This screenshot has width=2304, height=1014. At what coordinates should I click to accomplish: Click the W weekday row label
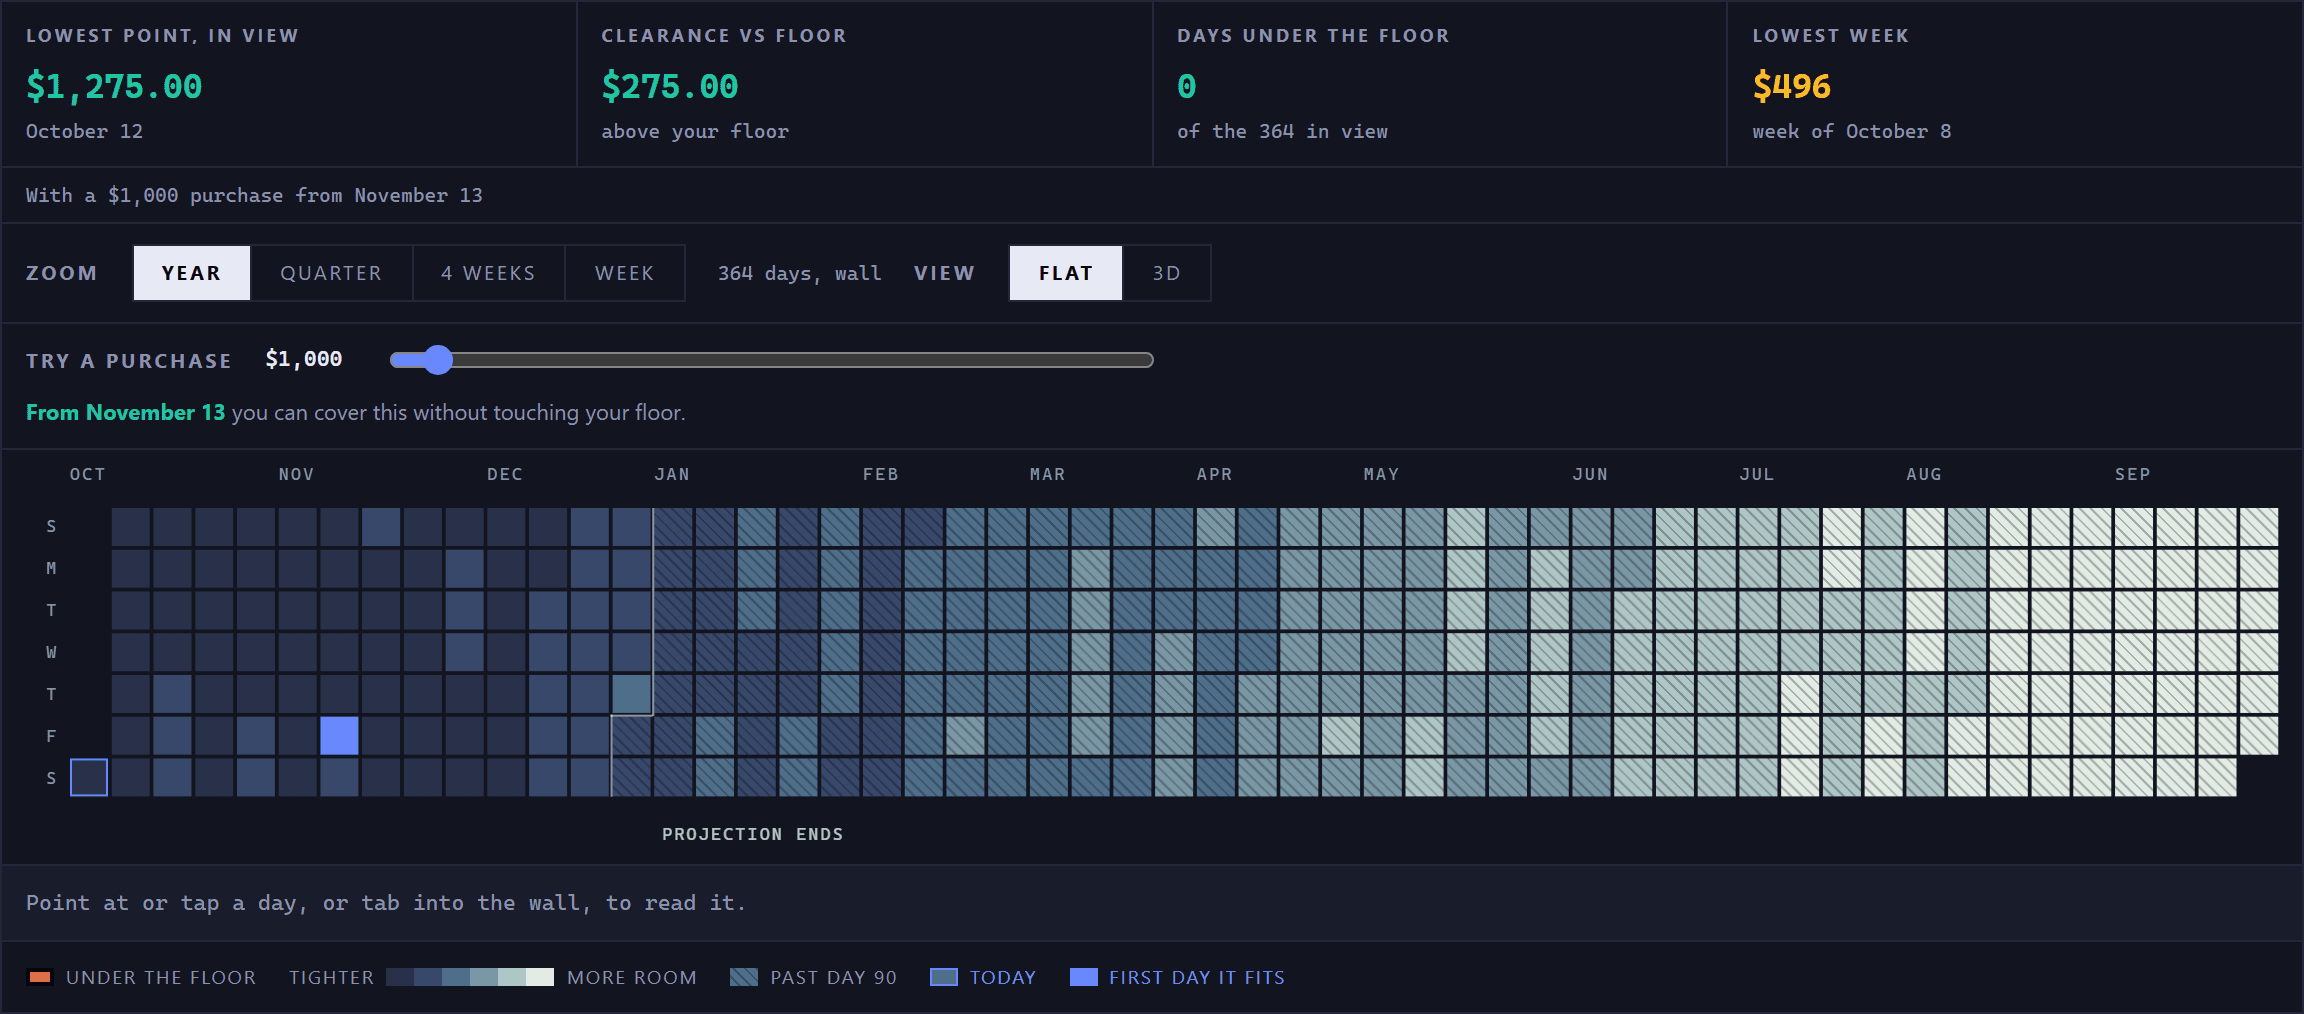pyautogui.click(x=51, y=652)
